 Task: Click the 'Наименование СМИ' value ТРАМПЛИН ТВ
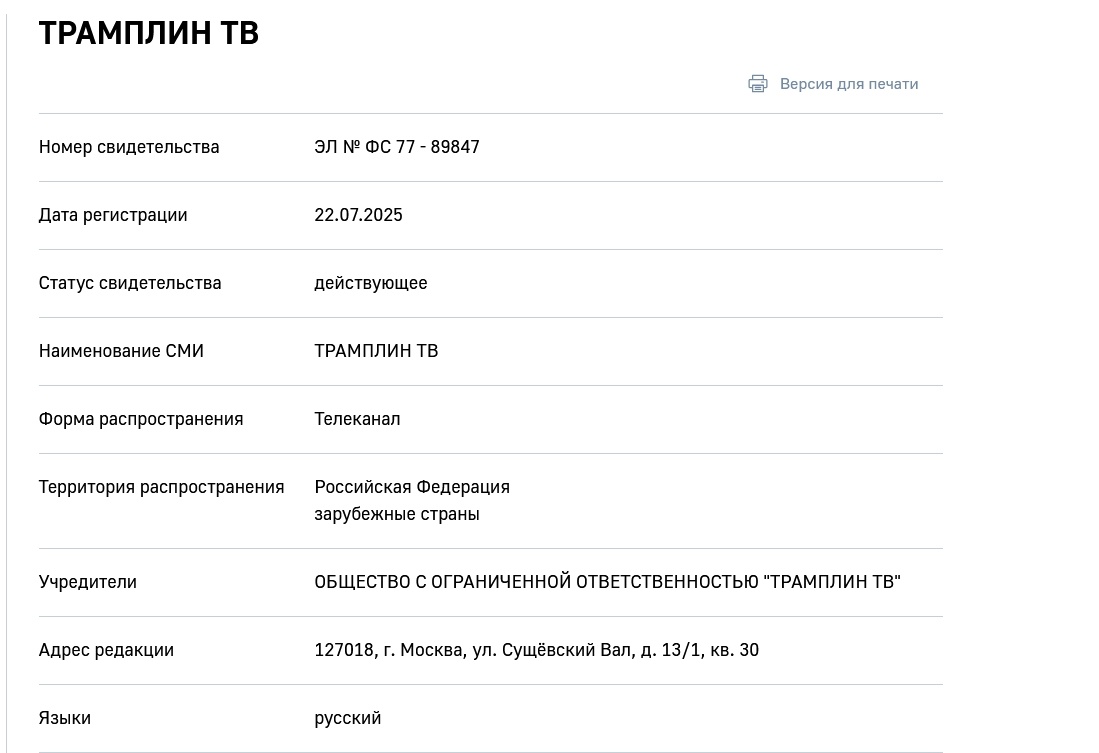[x=376, y=351]
